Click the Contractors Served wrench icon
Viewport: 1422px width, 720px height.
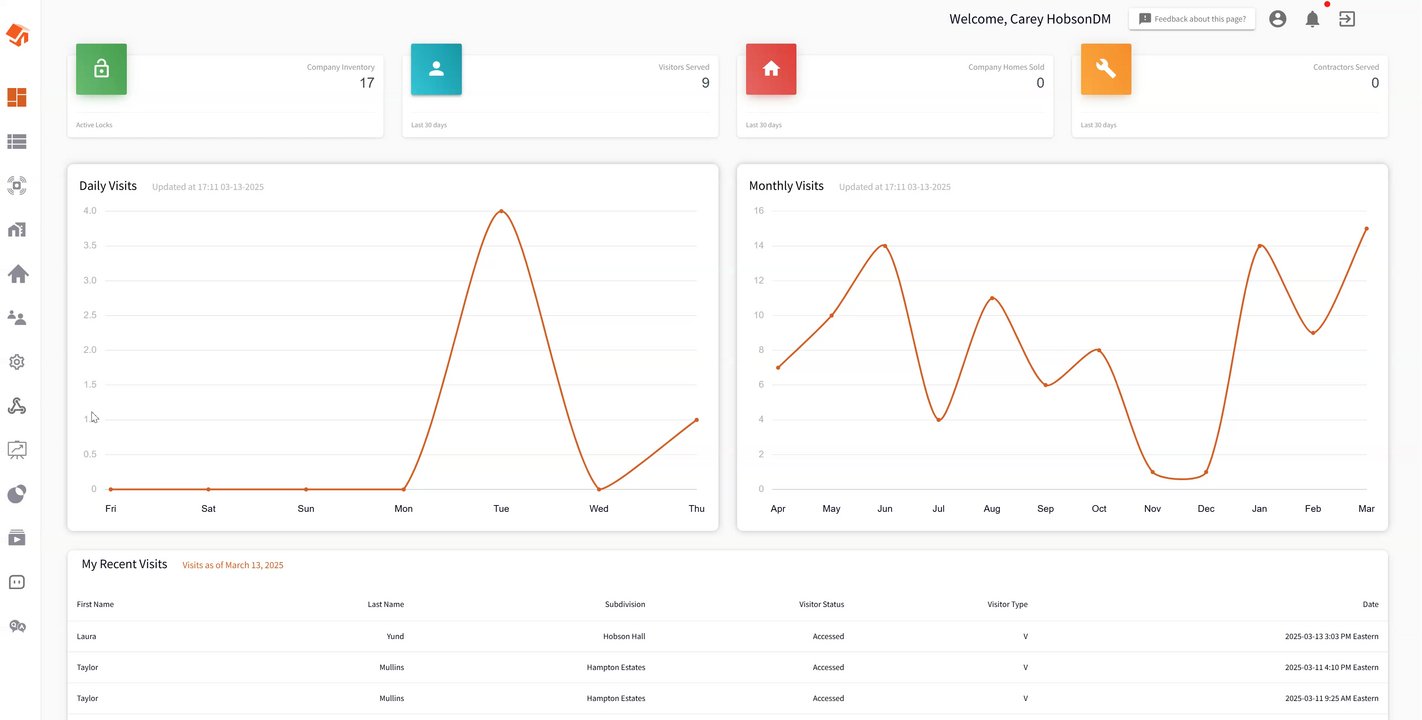[1106, 69]
